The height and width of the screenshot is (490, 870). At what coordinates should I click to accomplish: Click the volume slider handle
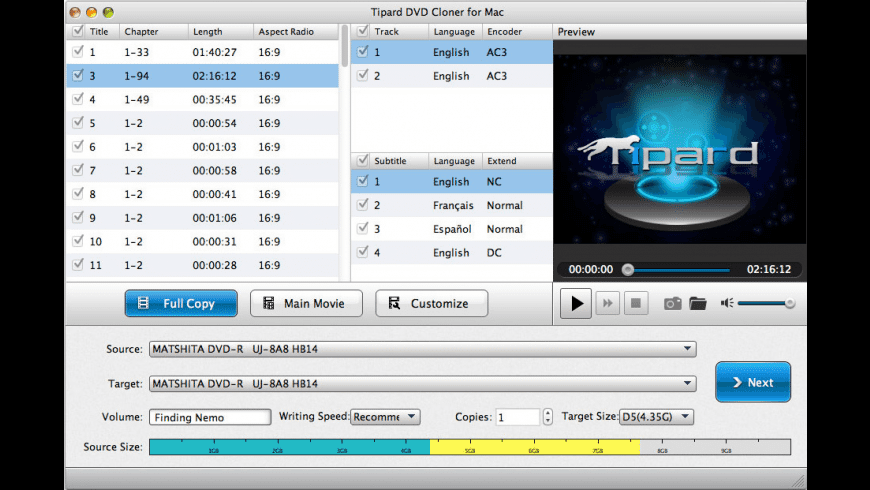tap(790, 303)
